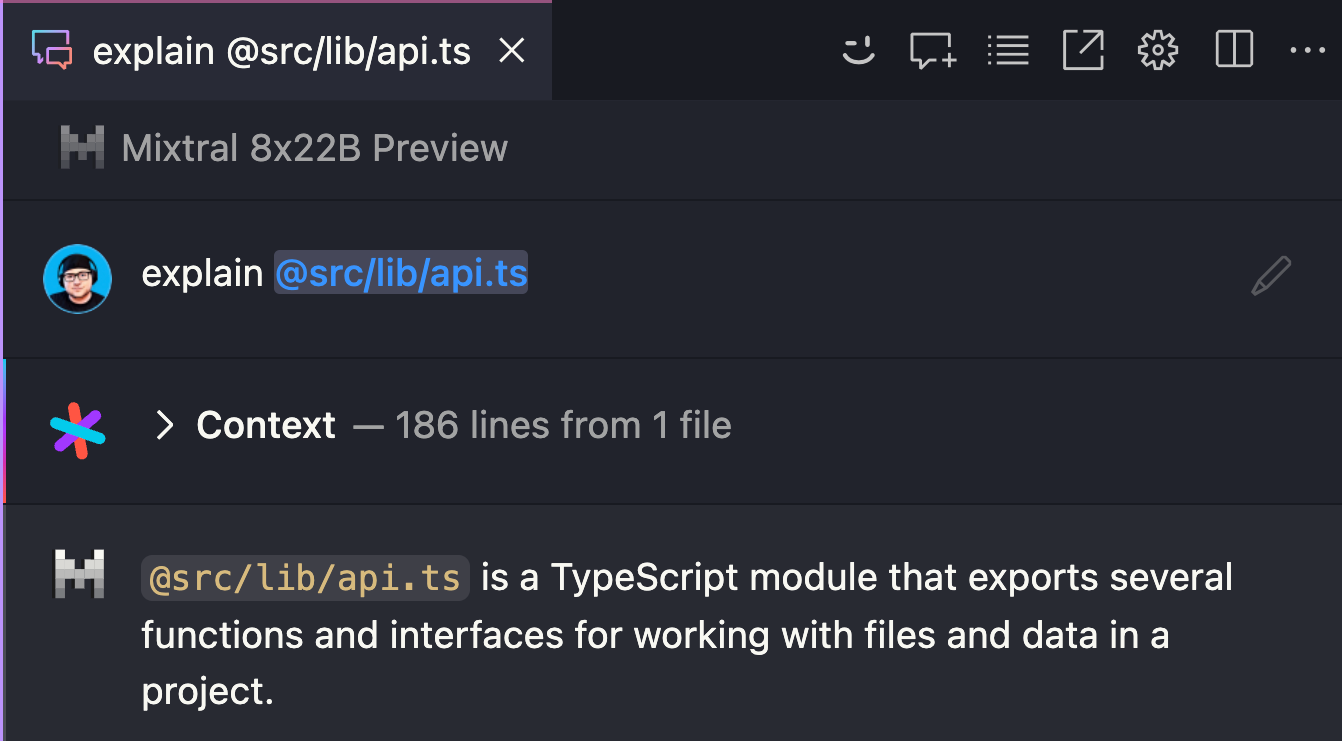Click the Cody chat icon in the tab
This screenshot has width=1342, height=741.
51,50
